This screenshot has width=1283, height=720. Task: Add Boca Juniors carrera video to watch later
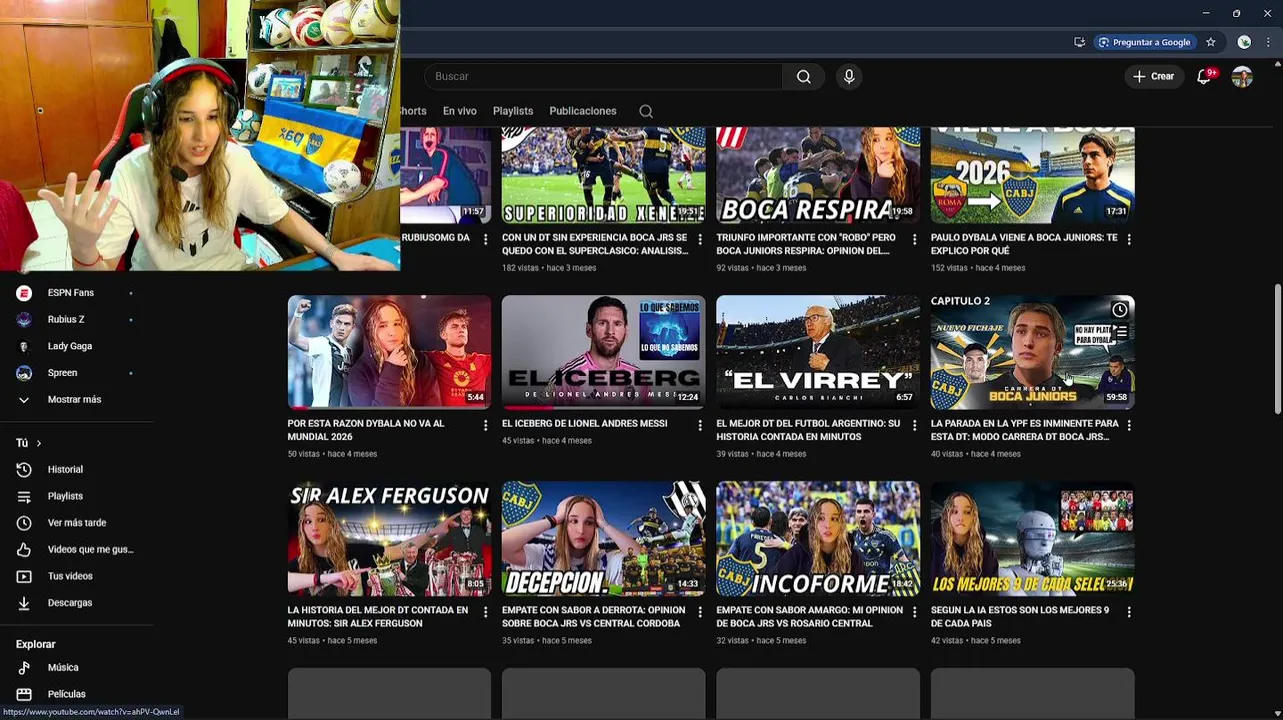point(1120,310)
